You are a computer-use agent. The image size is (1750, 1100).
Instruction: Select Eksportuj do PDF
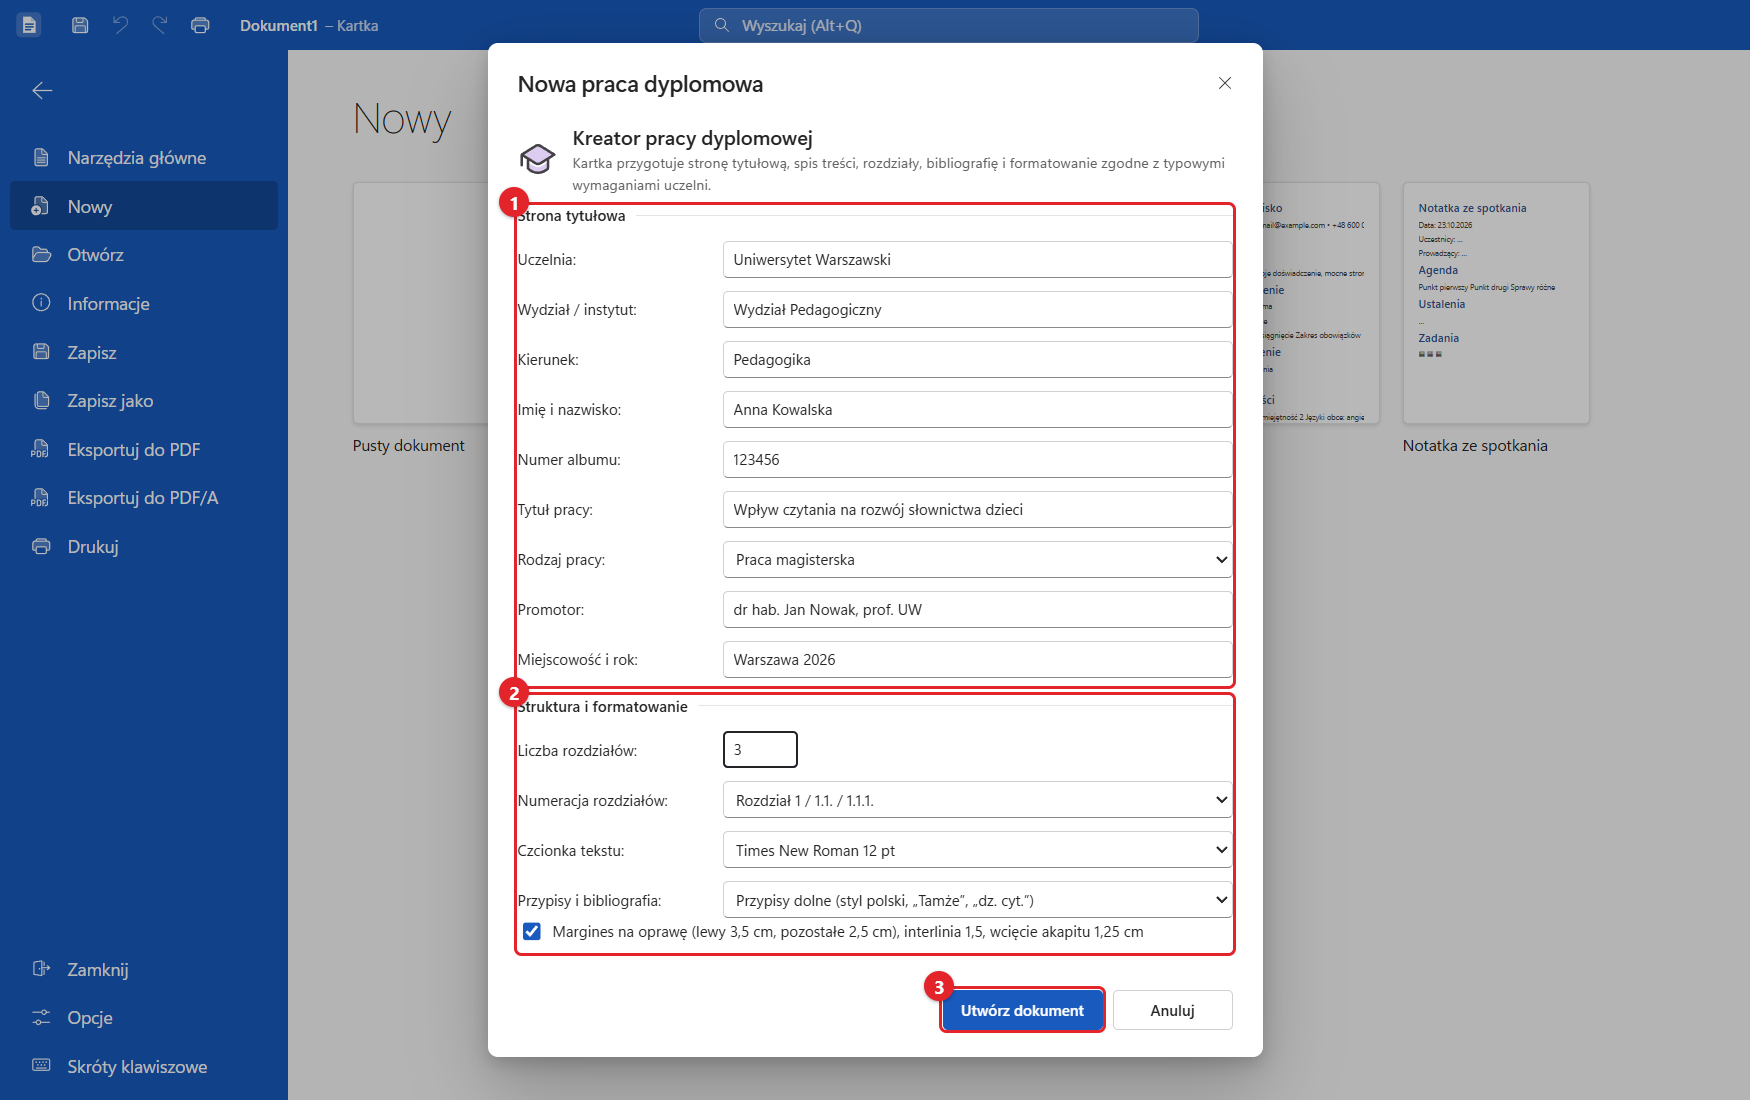click(144, 450)
